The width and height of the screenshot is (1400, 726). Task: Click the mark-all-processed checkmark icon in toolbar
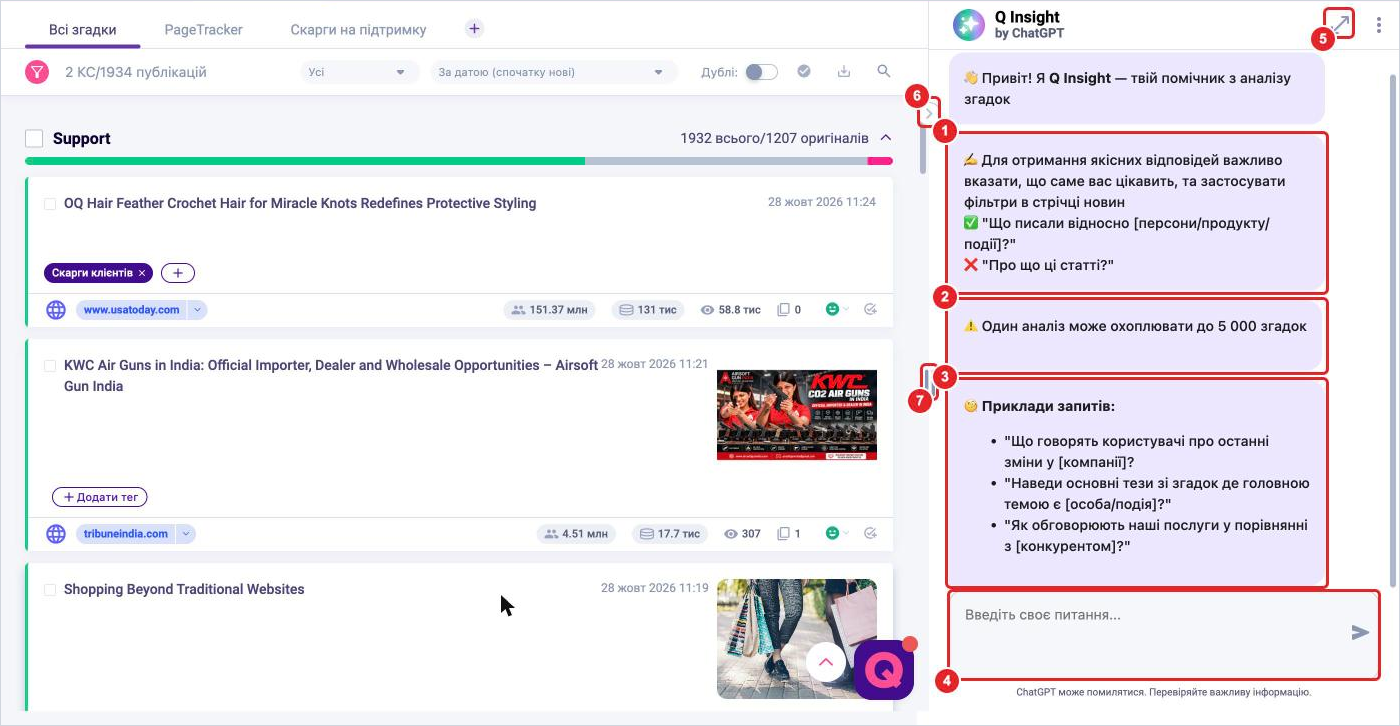tap(804, 71)
